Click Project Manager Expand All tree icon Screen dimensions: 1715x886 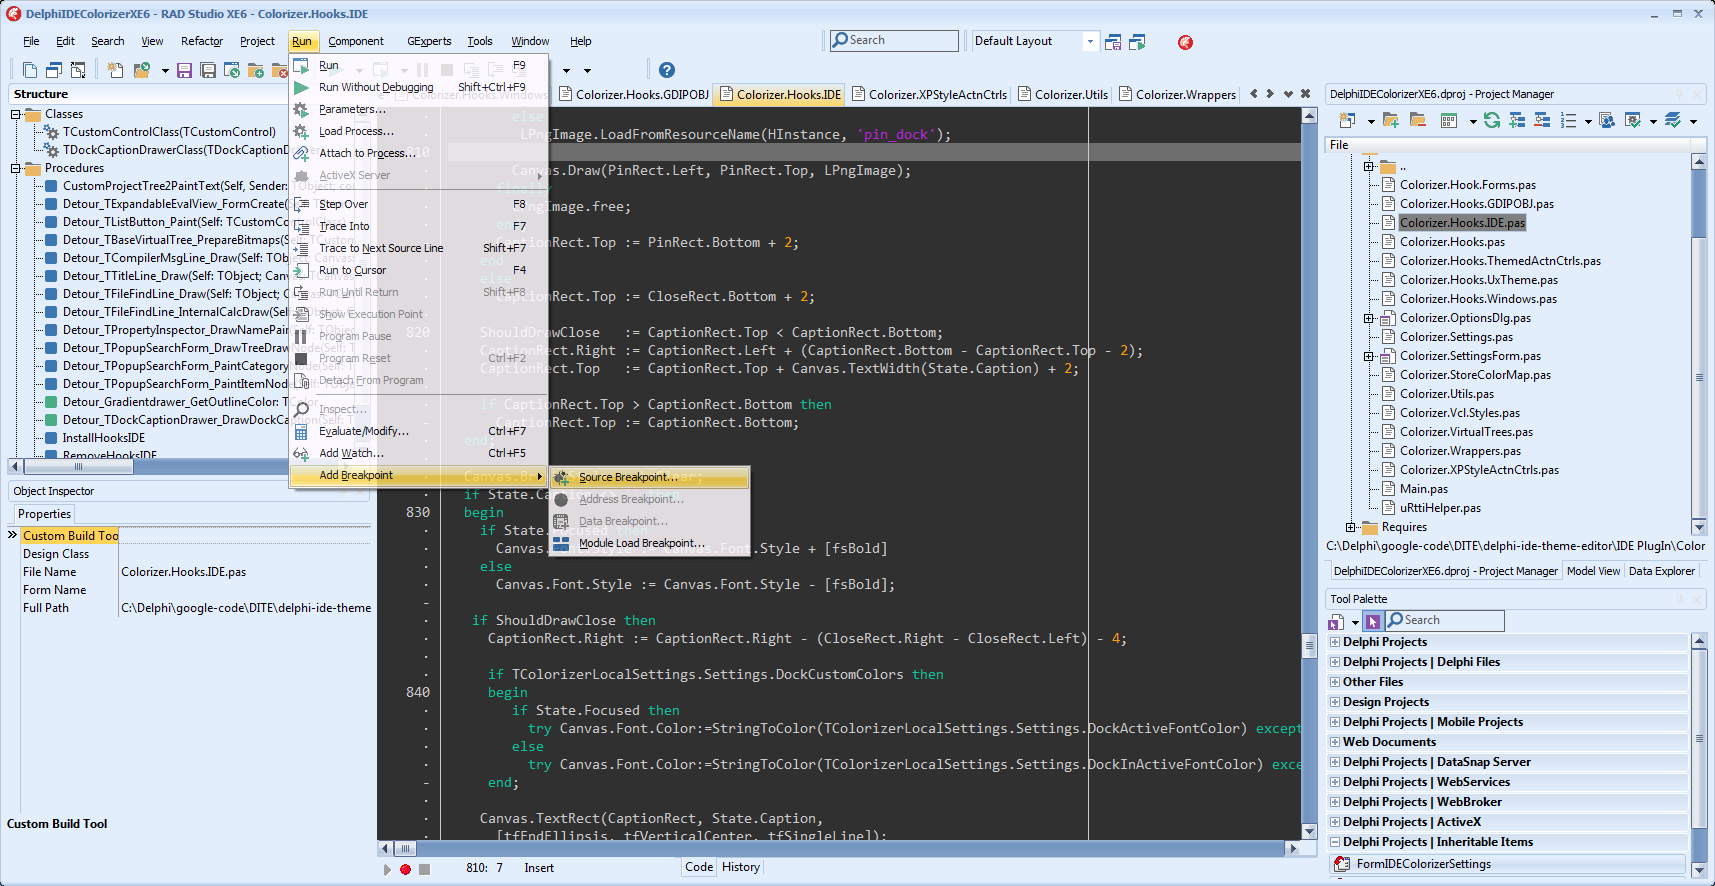[1517, 120]
